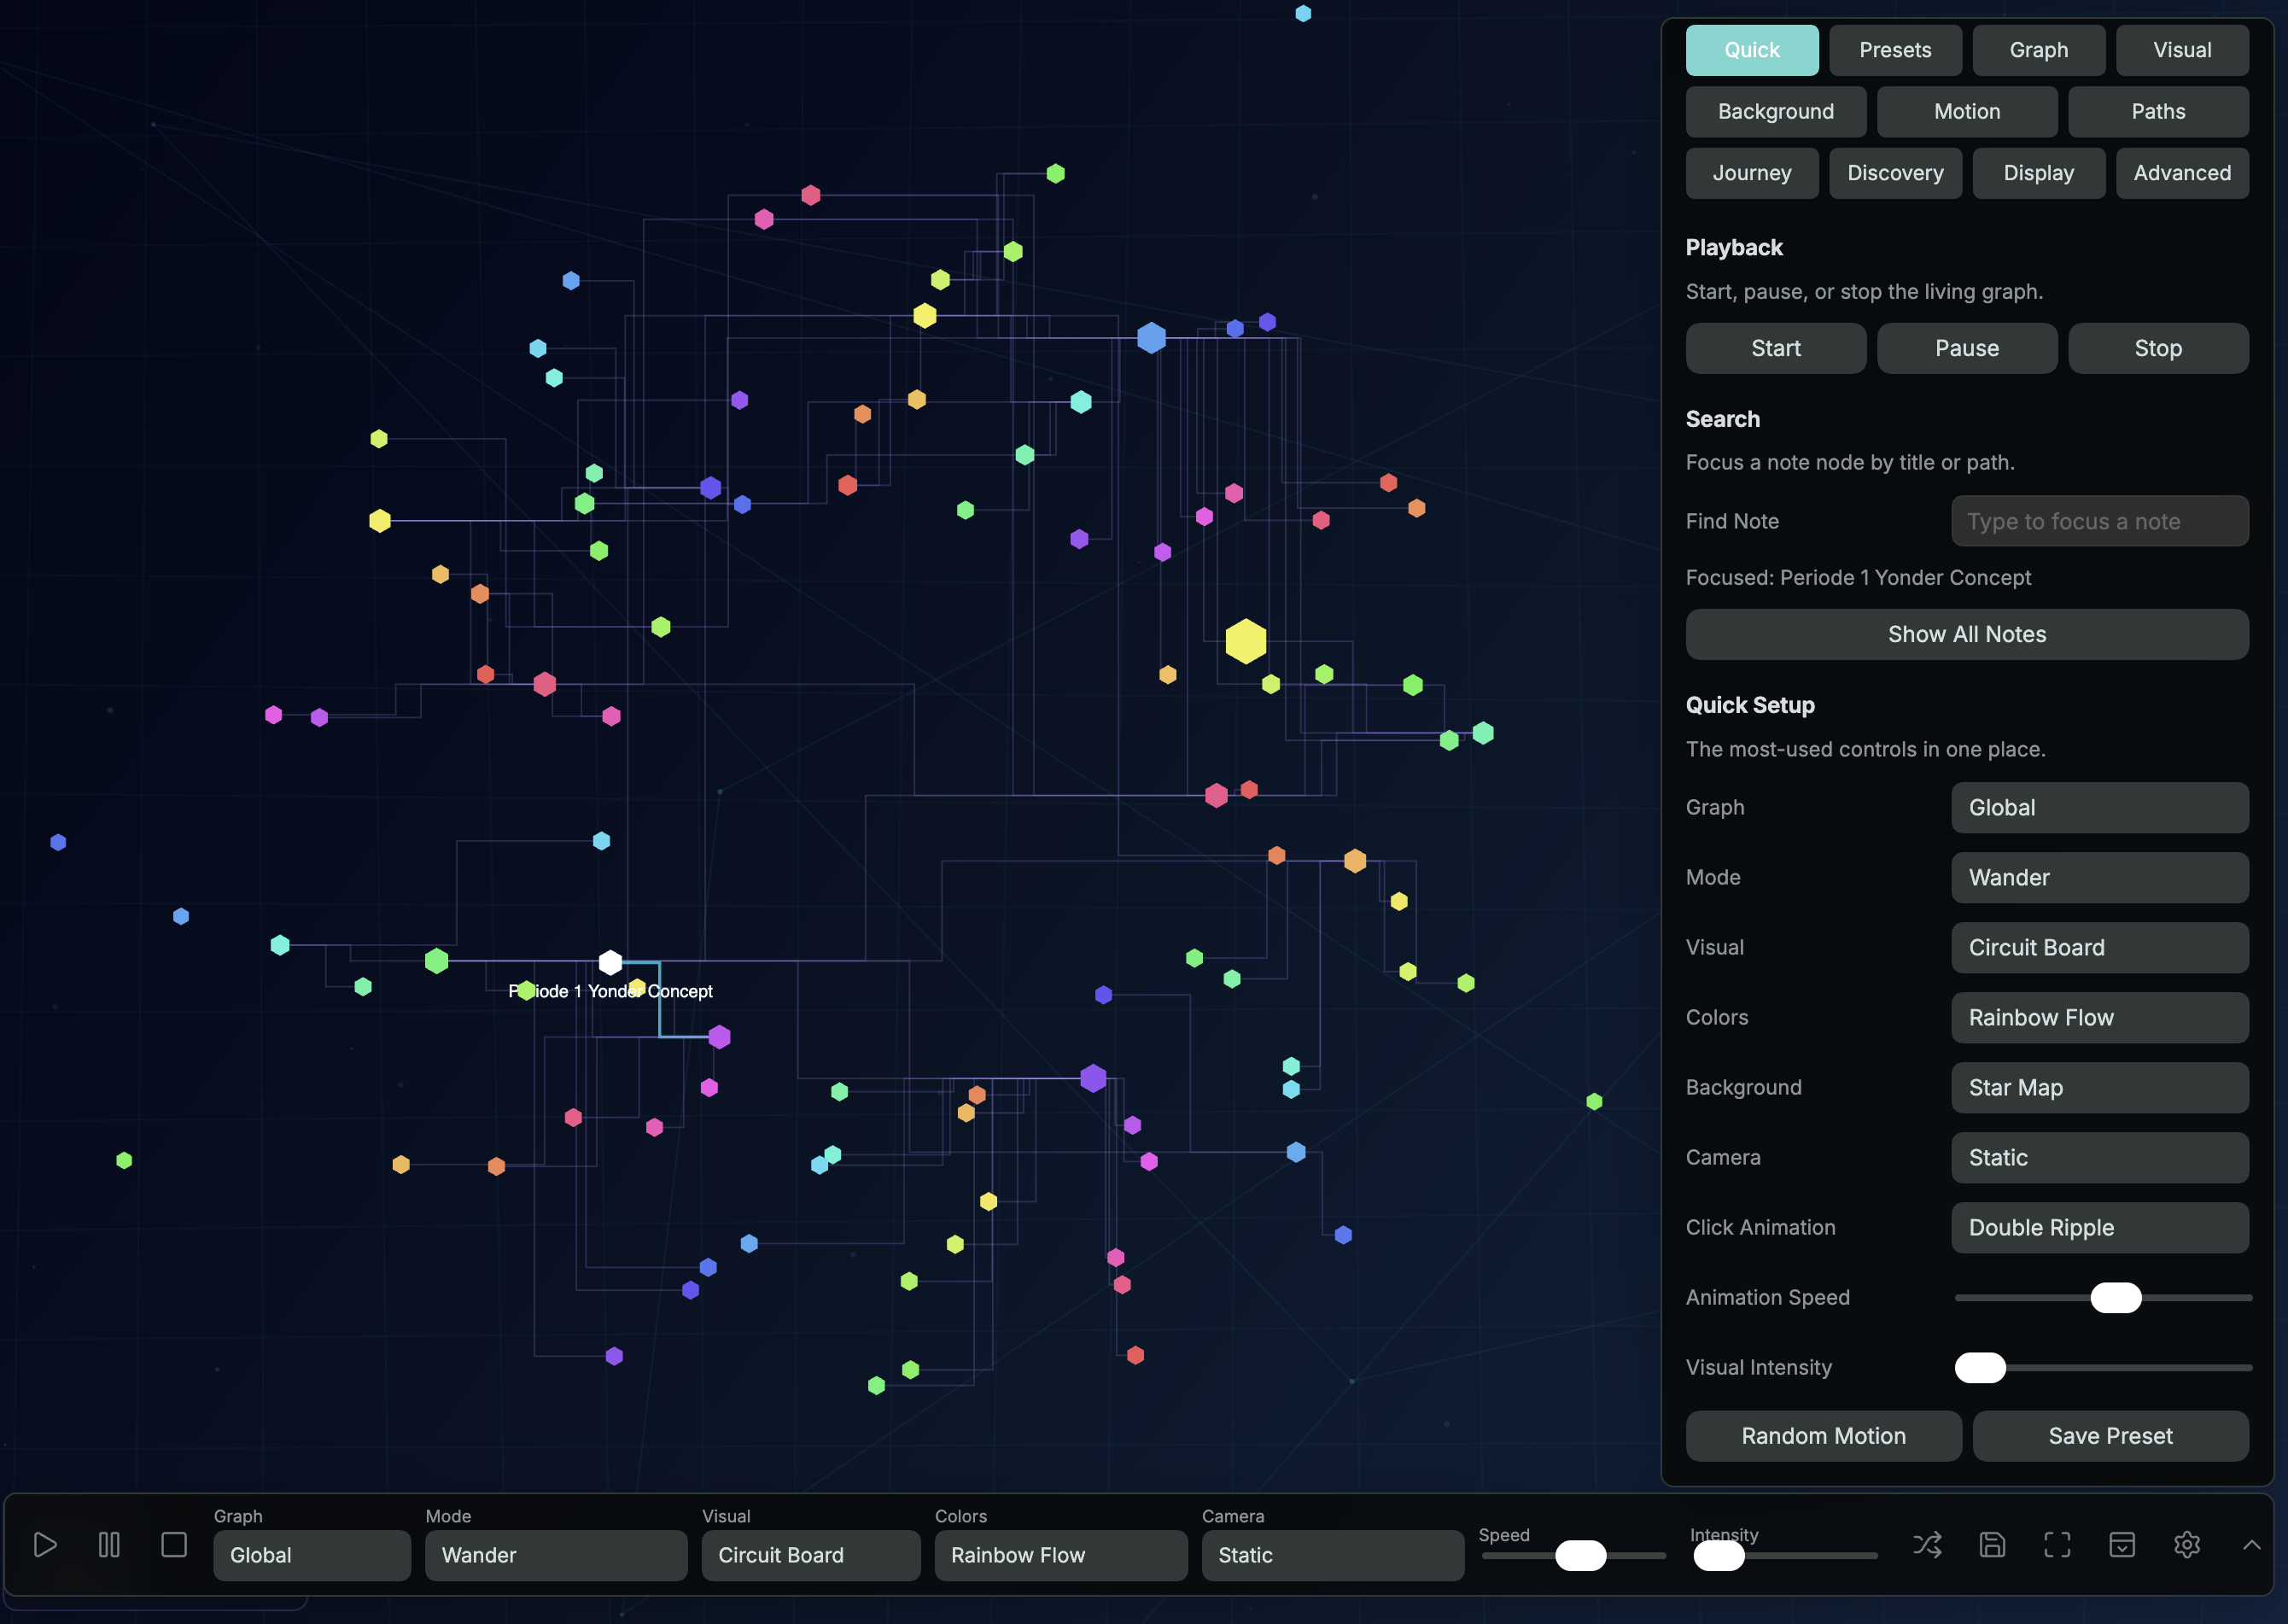Click Show All Notes button

click(x=1967, y=634)
